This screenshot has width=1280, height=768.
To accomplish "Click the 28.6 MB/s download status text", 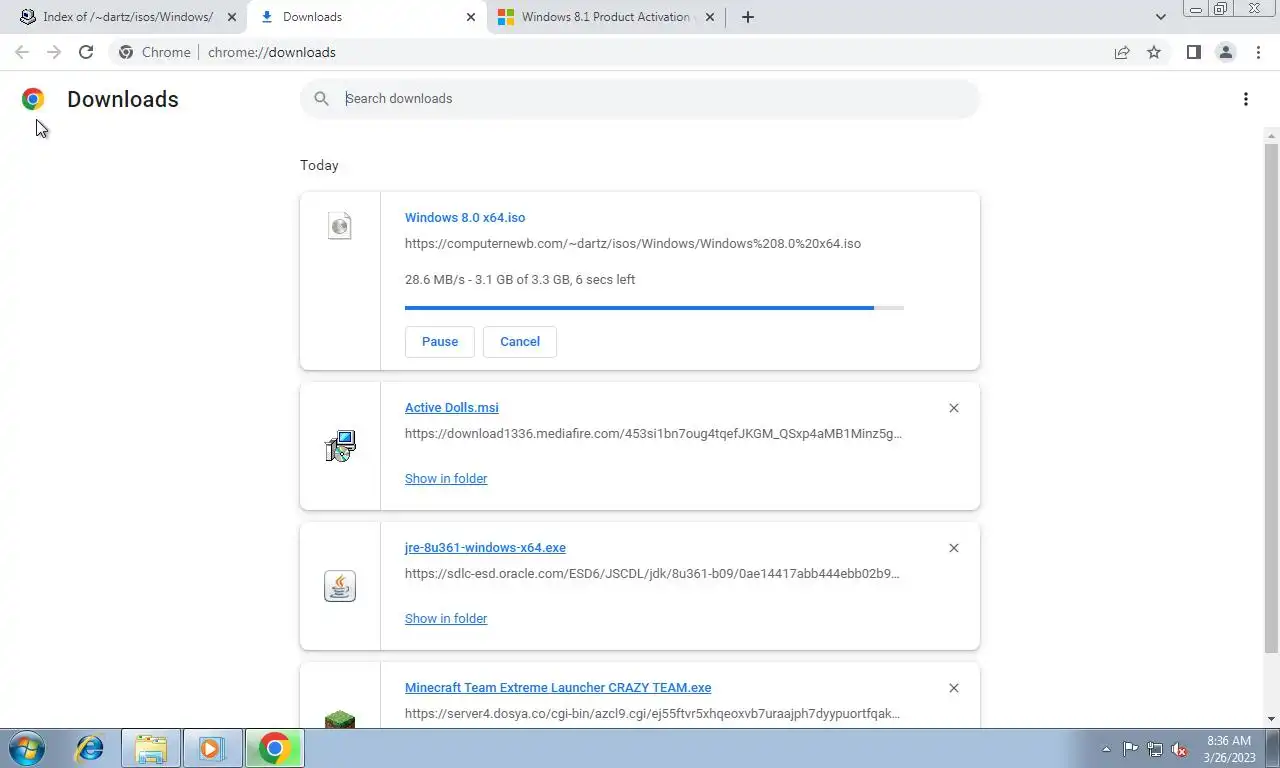I will tap(520, 280).
